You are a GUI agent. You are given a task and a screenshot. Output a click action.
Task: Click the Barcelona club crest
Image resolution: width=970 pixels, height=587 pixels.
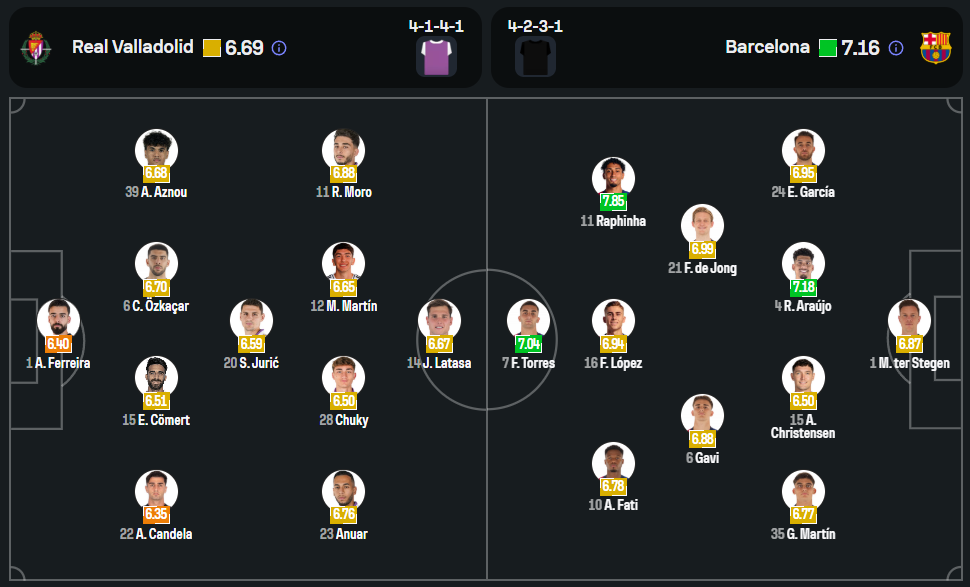(x=935, y=47)
